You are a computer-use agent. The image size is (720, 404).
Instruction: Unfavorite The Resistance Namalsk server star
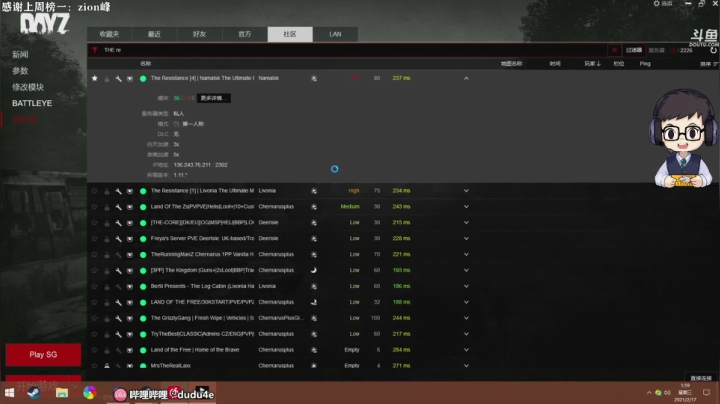click(x=95, y=79)
